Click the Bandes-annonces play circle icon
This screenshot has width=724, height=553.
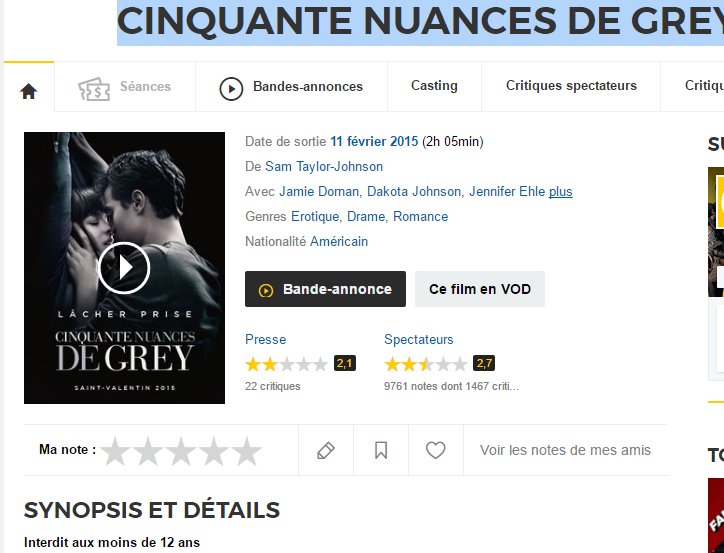click(x=231, y=89)
